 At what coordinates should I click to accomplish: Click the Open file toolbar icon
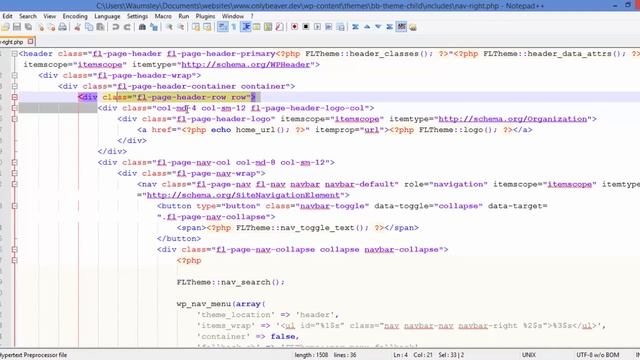[5, 27]
